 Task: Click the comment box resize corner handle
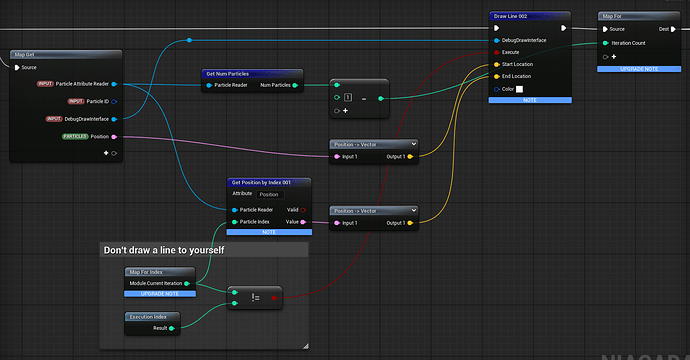(x=305, y=346)
